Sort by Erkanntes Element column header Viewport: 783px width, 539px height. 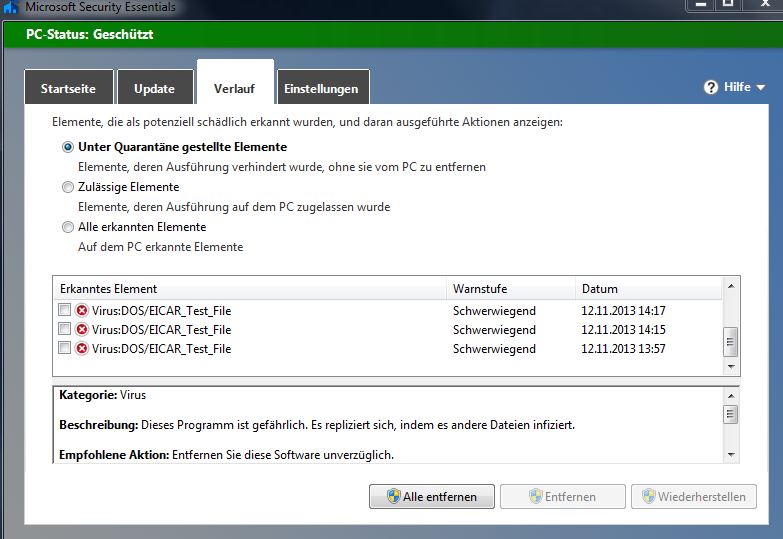(x=250, y=289)
